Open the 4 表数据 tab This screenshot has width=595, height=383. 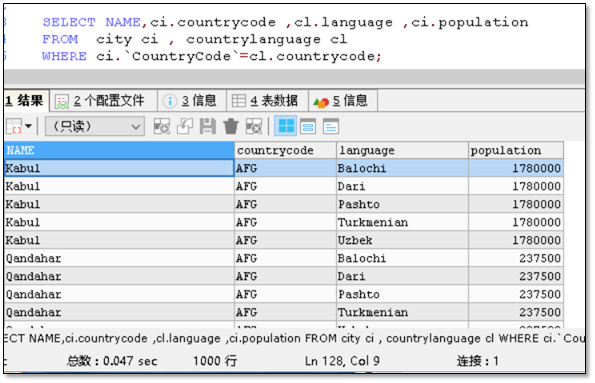coord(267,101)
